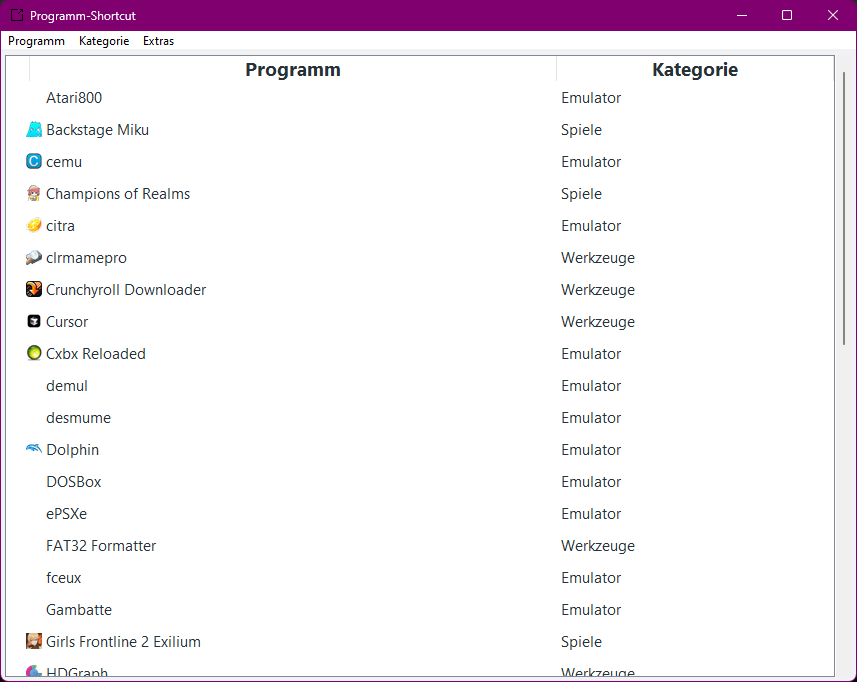Sort list by Programm column header

pos(292,70)
